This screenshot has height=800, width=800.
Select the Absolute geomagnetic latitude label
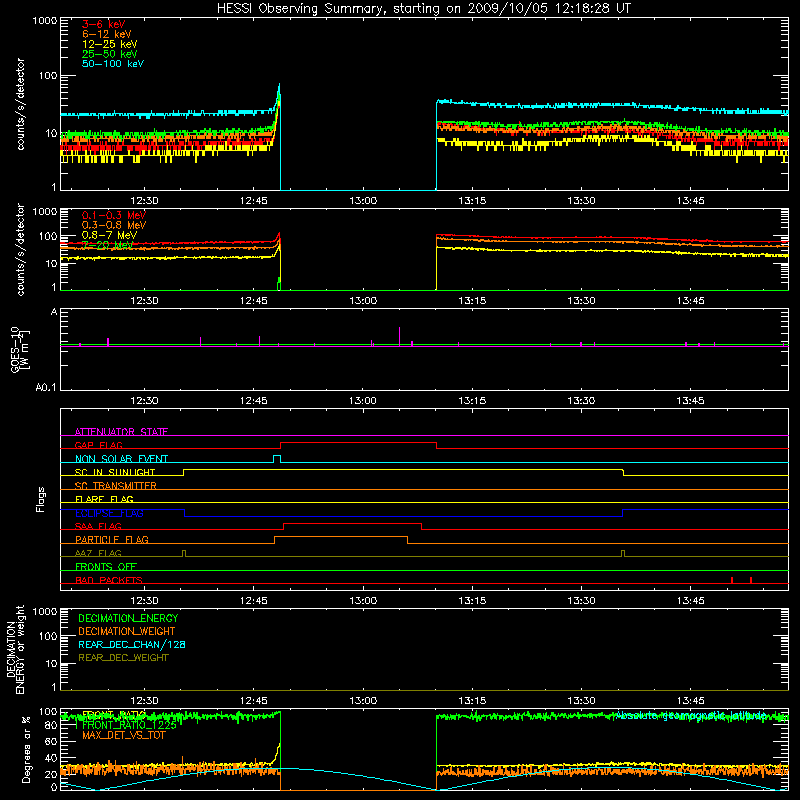tap(691, 715)
